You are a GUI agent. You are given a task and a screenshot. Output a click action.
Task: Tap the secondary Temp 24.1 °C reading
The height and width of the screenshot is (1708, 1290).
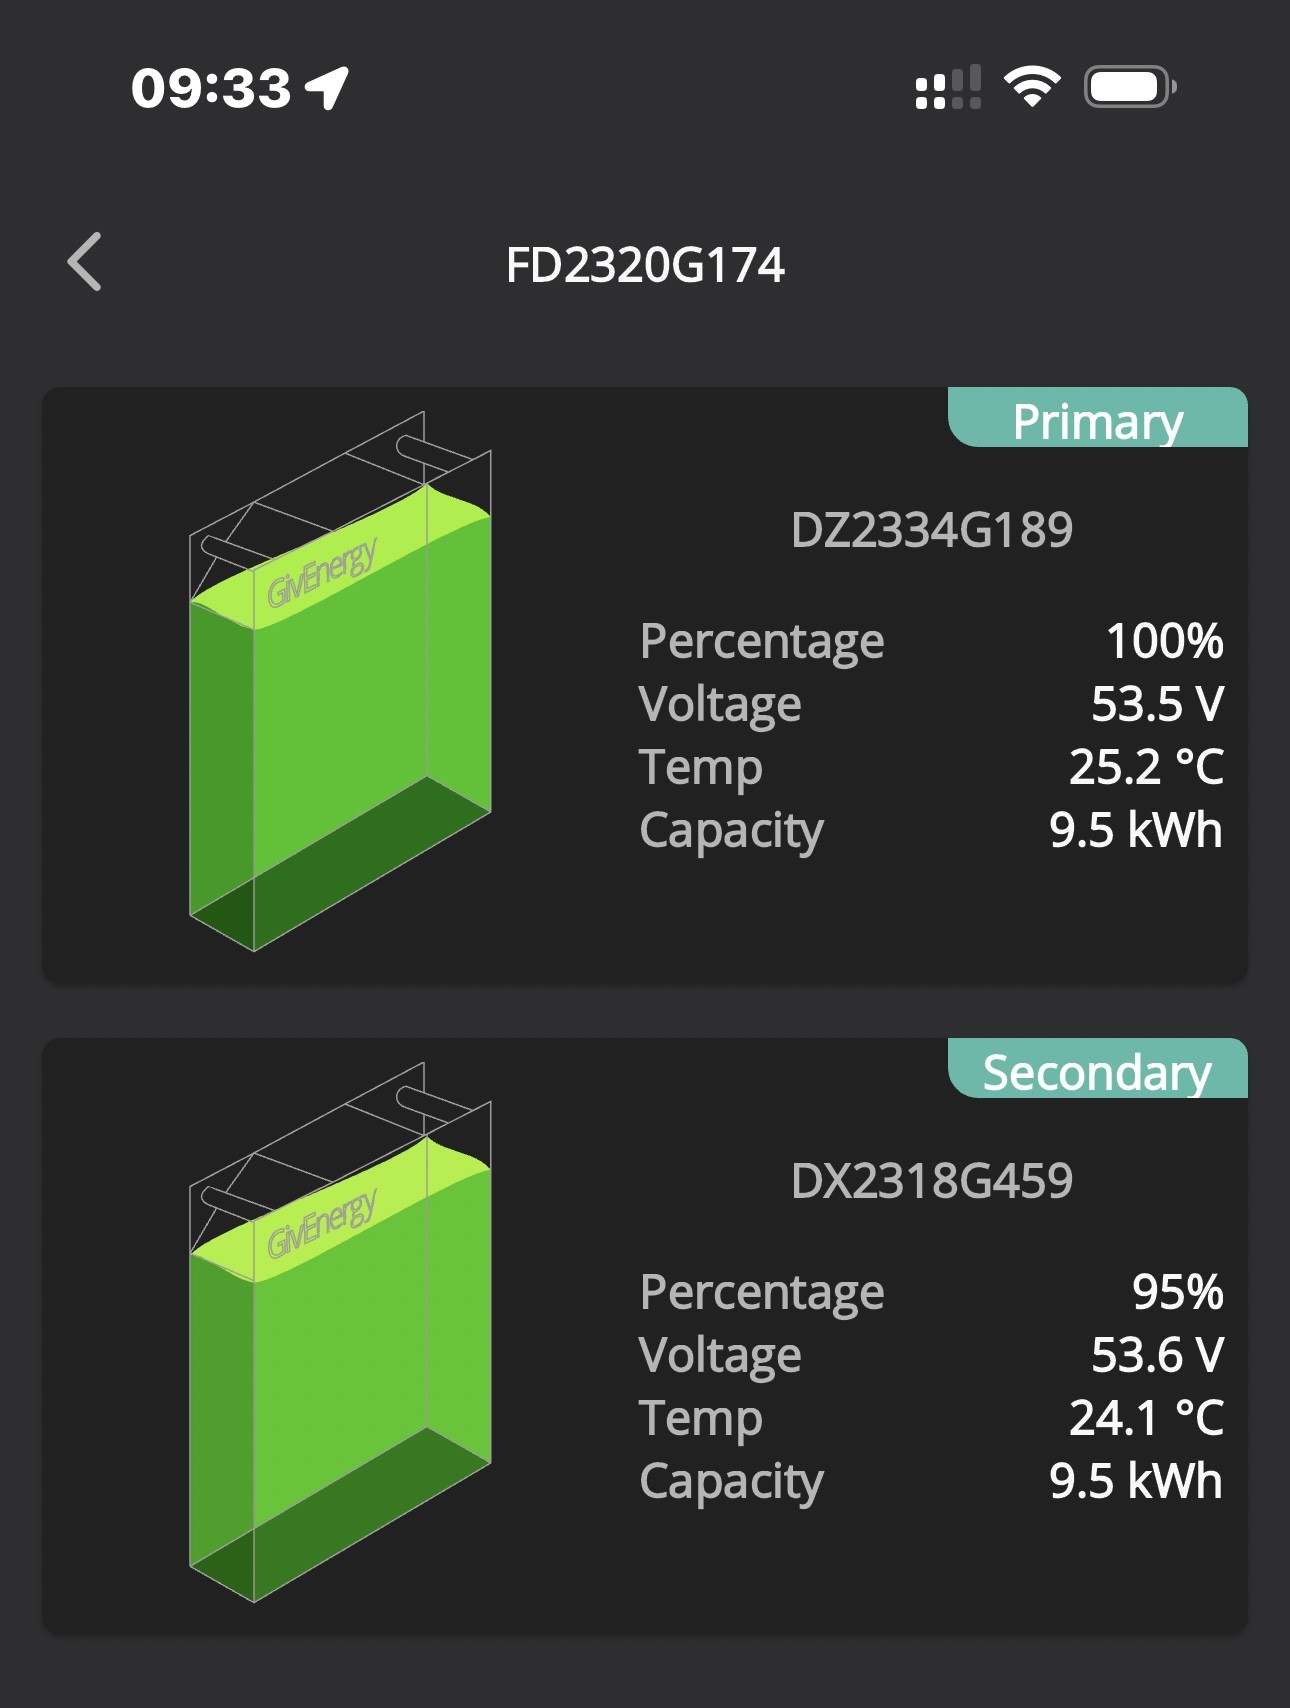(x=1146, y=1418)
